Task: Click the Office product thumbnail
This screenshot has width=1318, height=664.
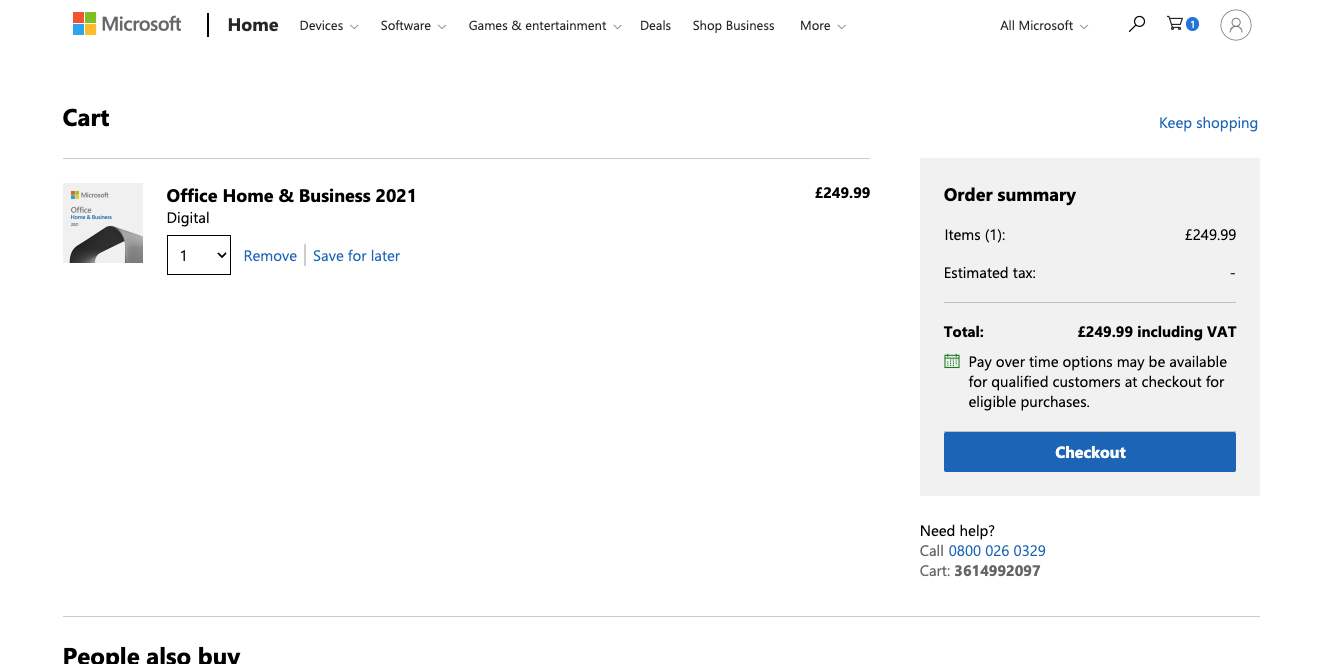Action: coord(103,223)
